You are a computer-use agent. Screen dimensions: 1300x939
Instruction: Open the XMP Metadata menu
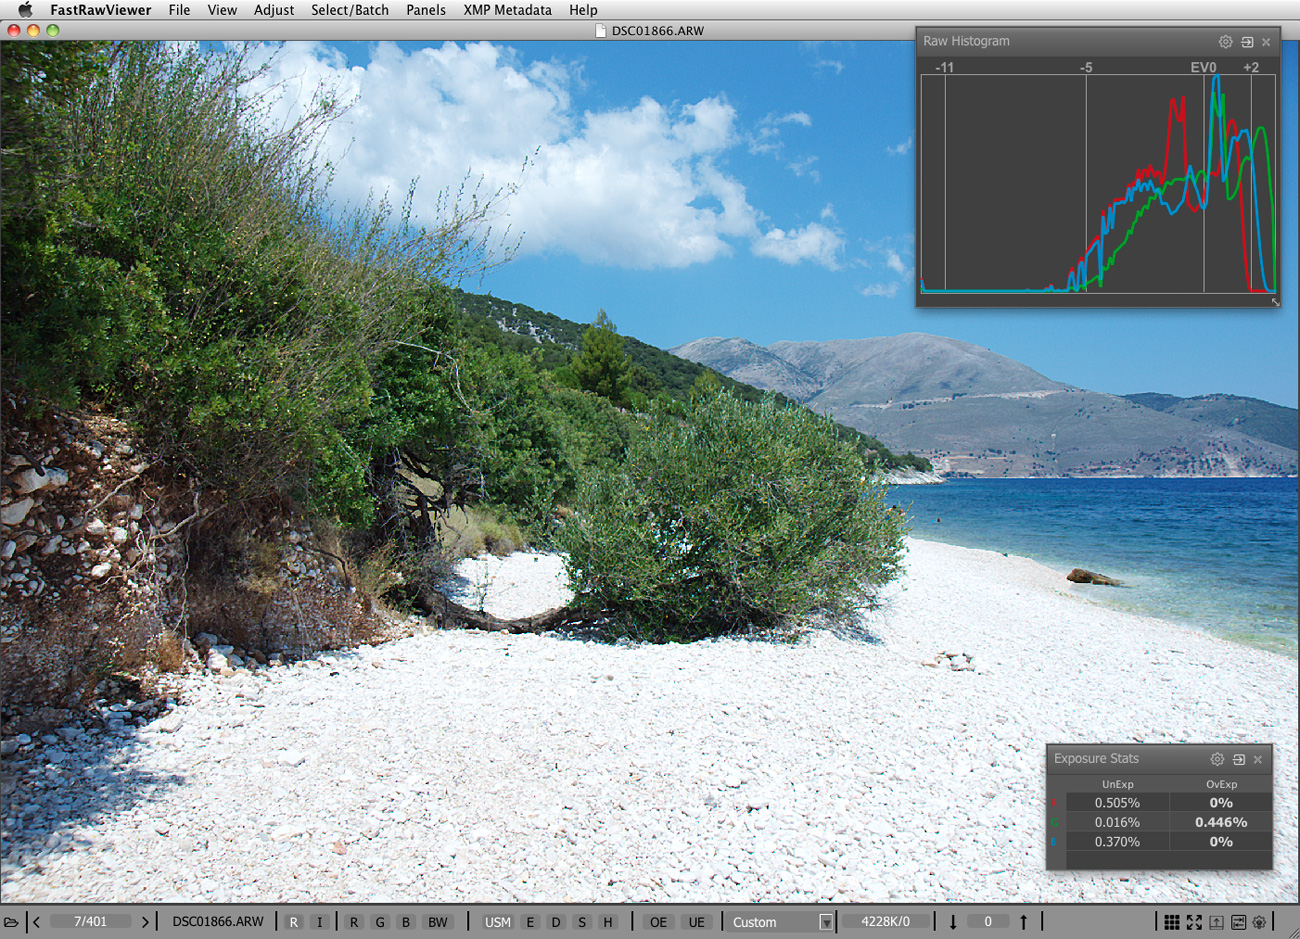tap(507, 10)
